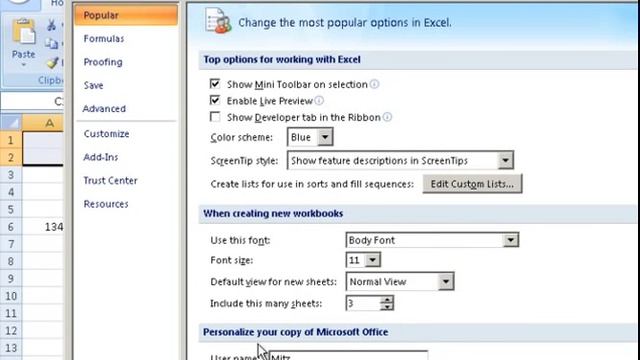
Task: Expand the Font size dropdown
Action: tap(372, 260)
